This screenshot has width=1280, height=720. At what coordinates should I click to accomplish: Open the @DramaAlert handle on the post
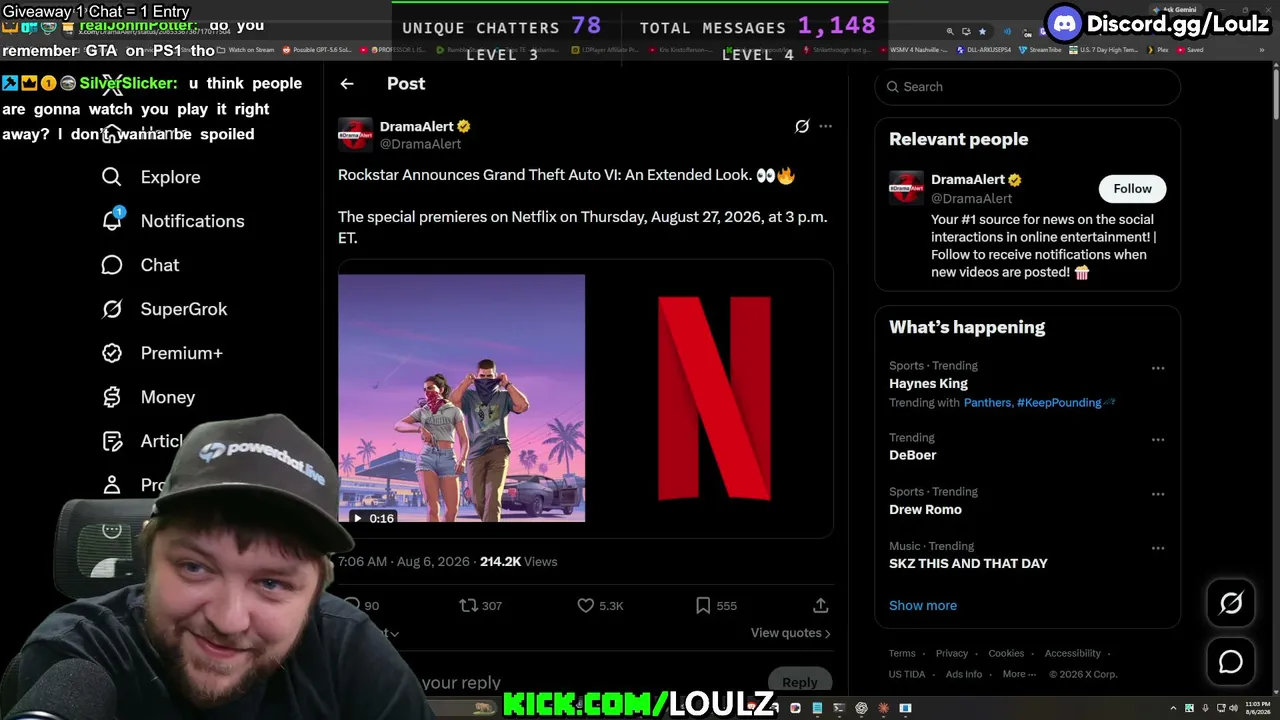tap(420, 144)
